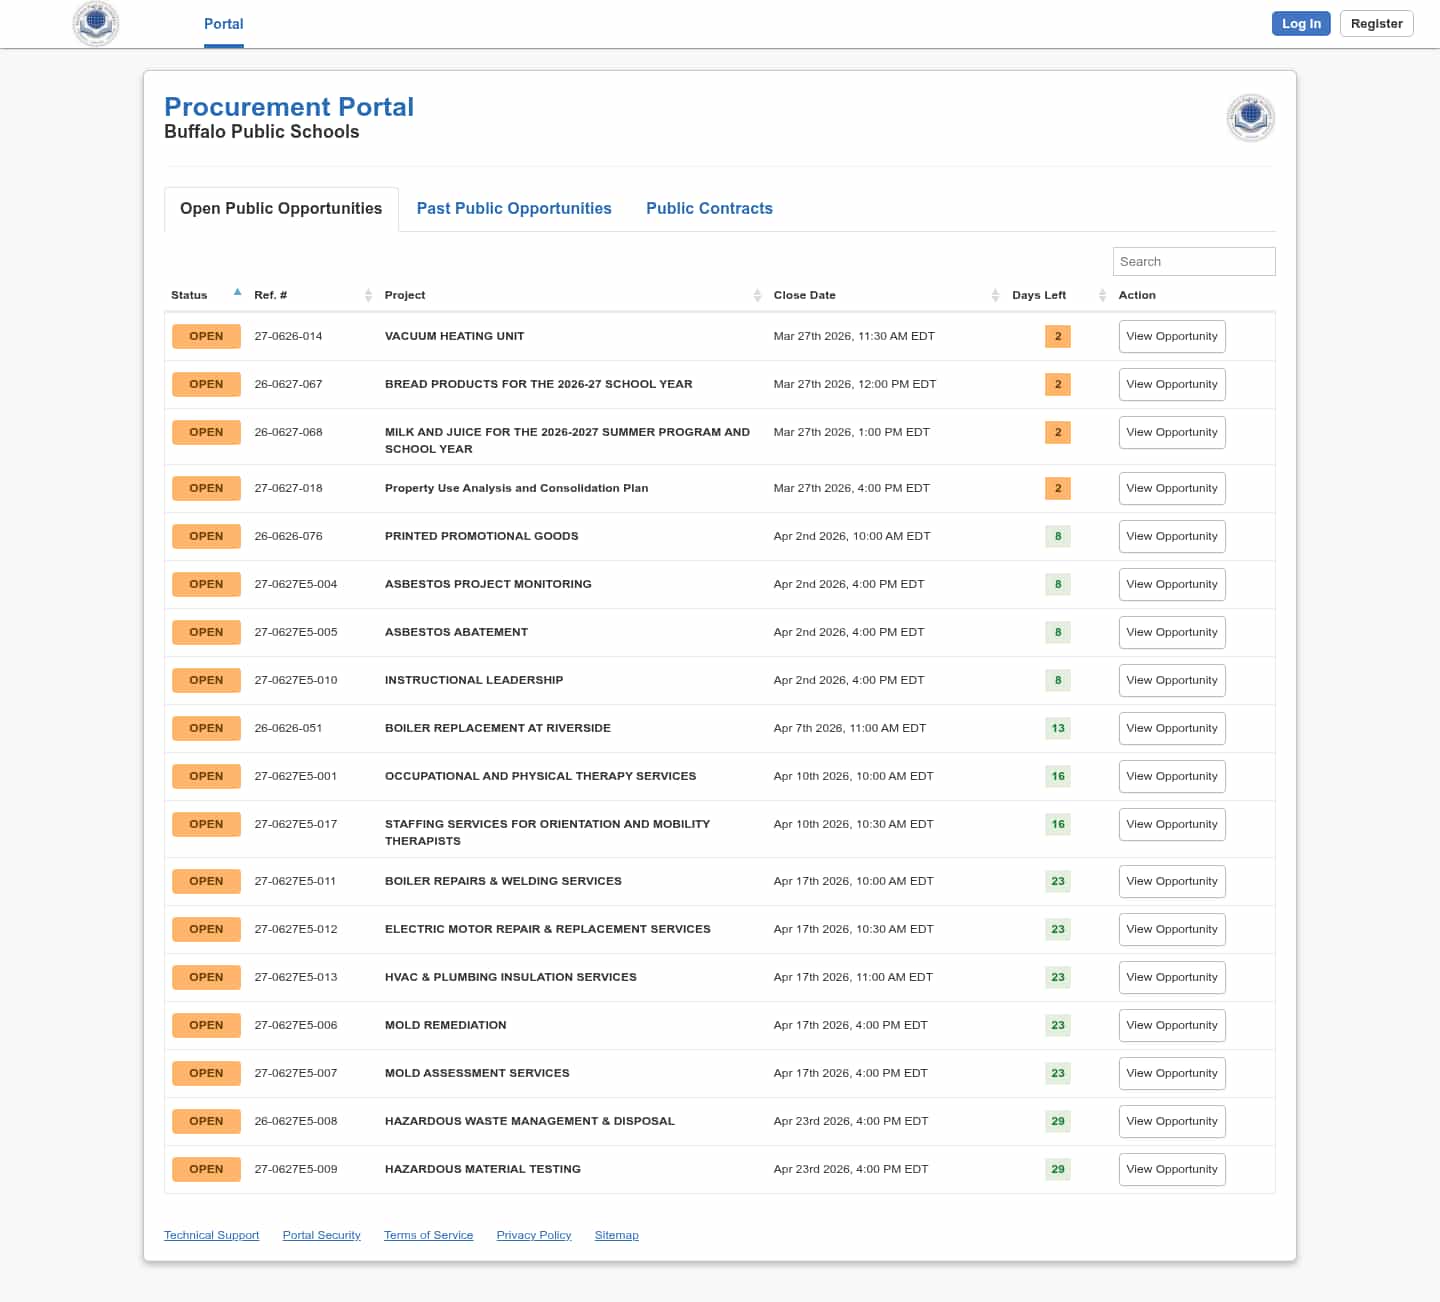View Opportunity for Asbestos Abatement
Viewport: 1440px width, 1302px height.
coord(1171,632)
